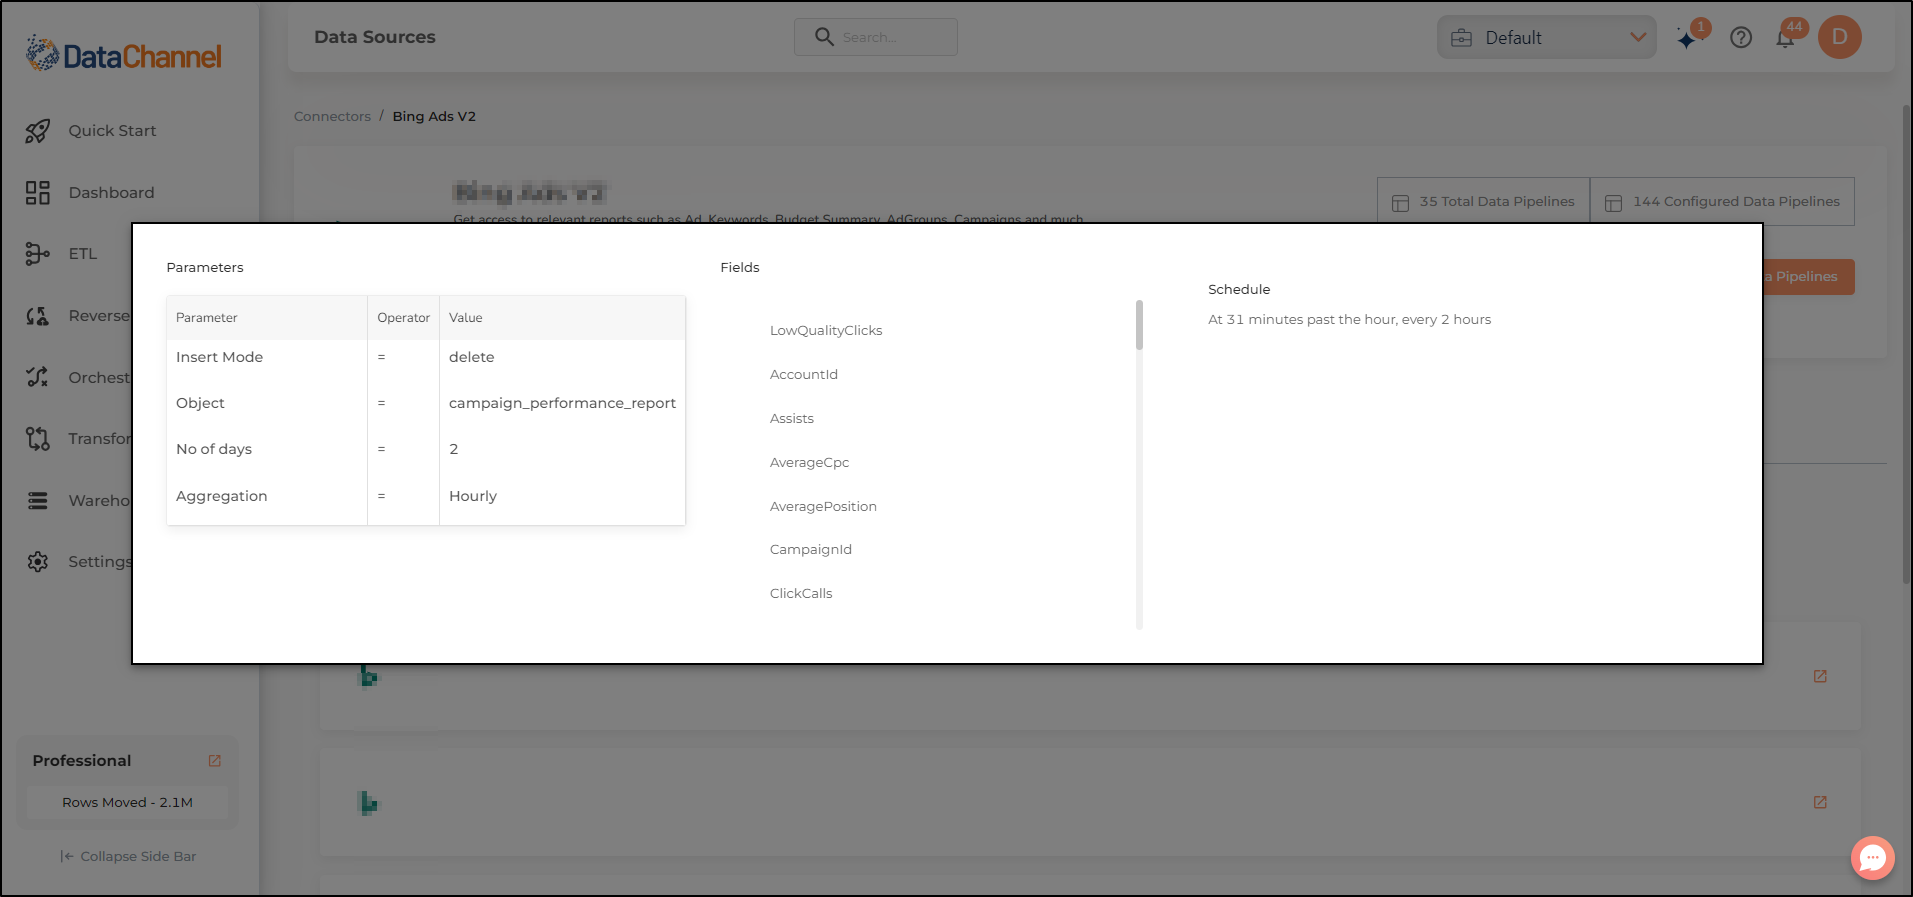Open external link icon on first pipeline card
The image size is (1913, 897).
click(1820, 676)
